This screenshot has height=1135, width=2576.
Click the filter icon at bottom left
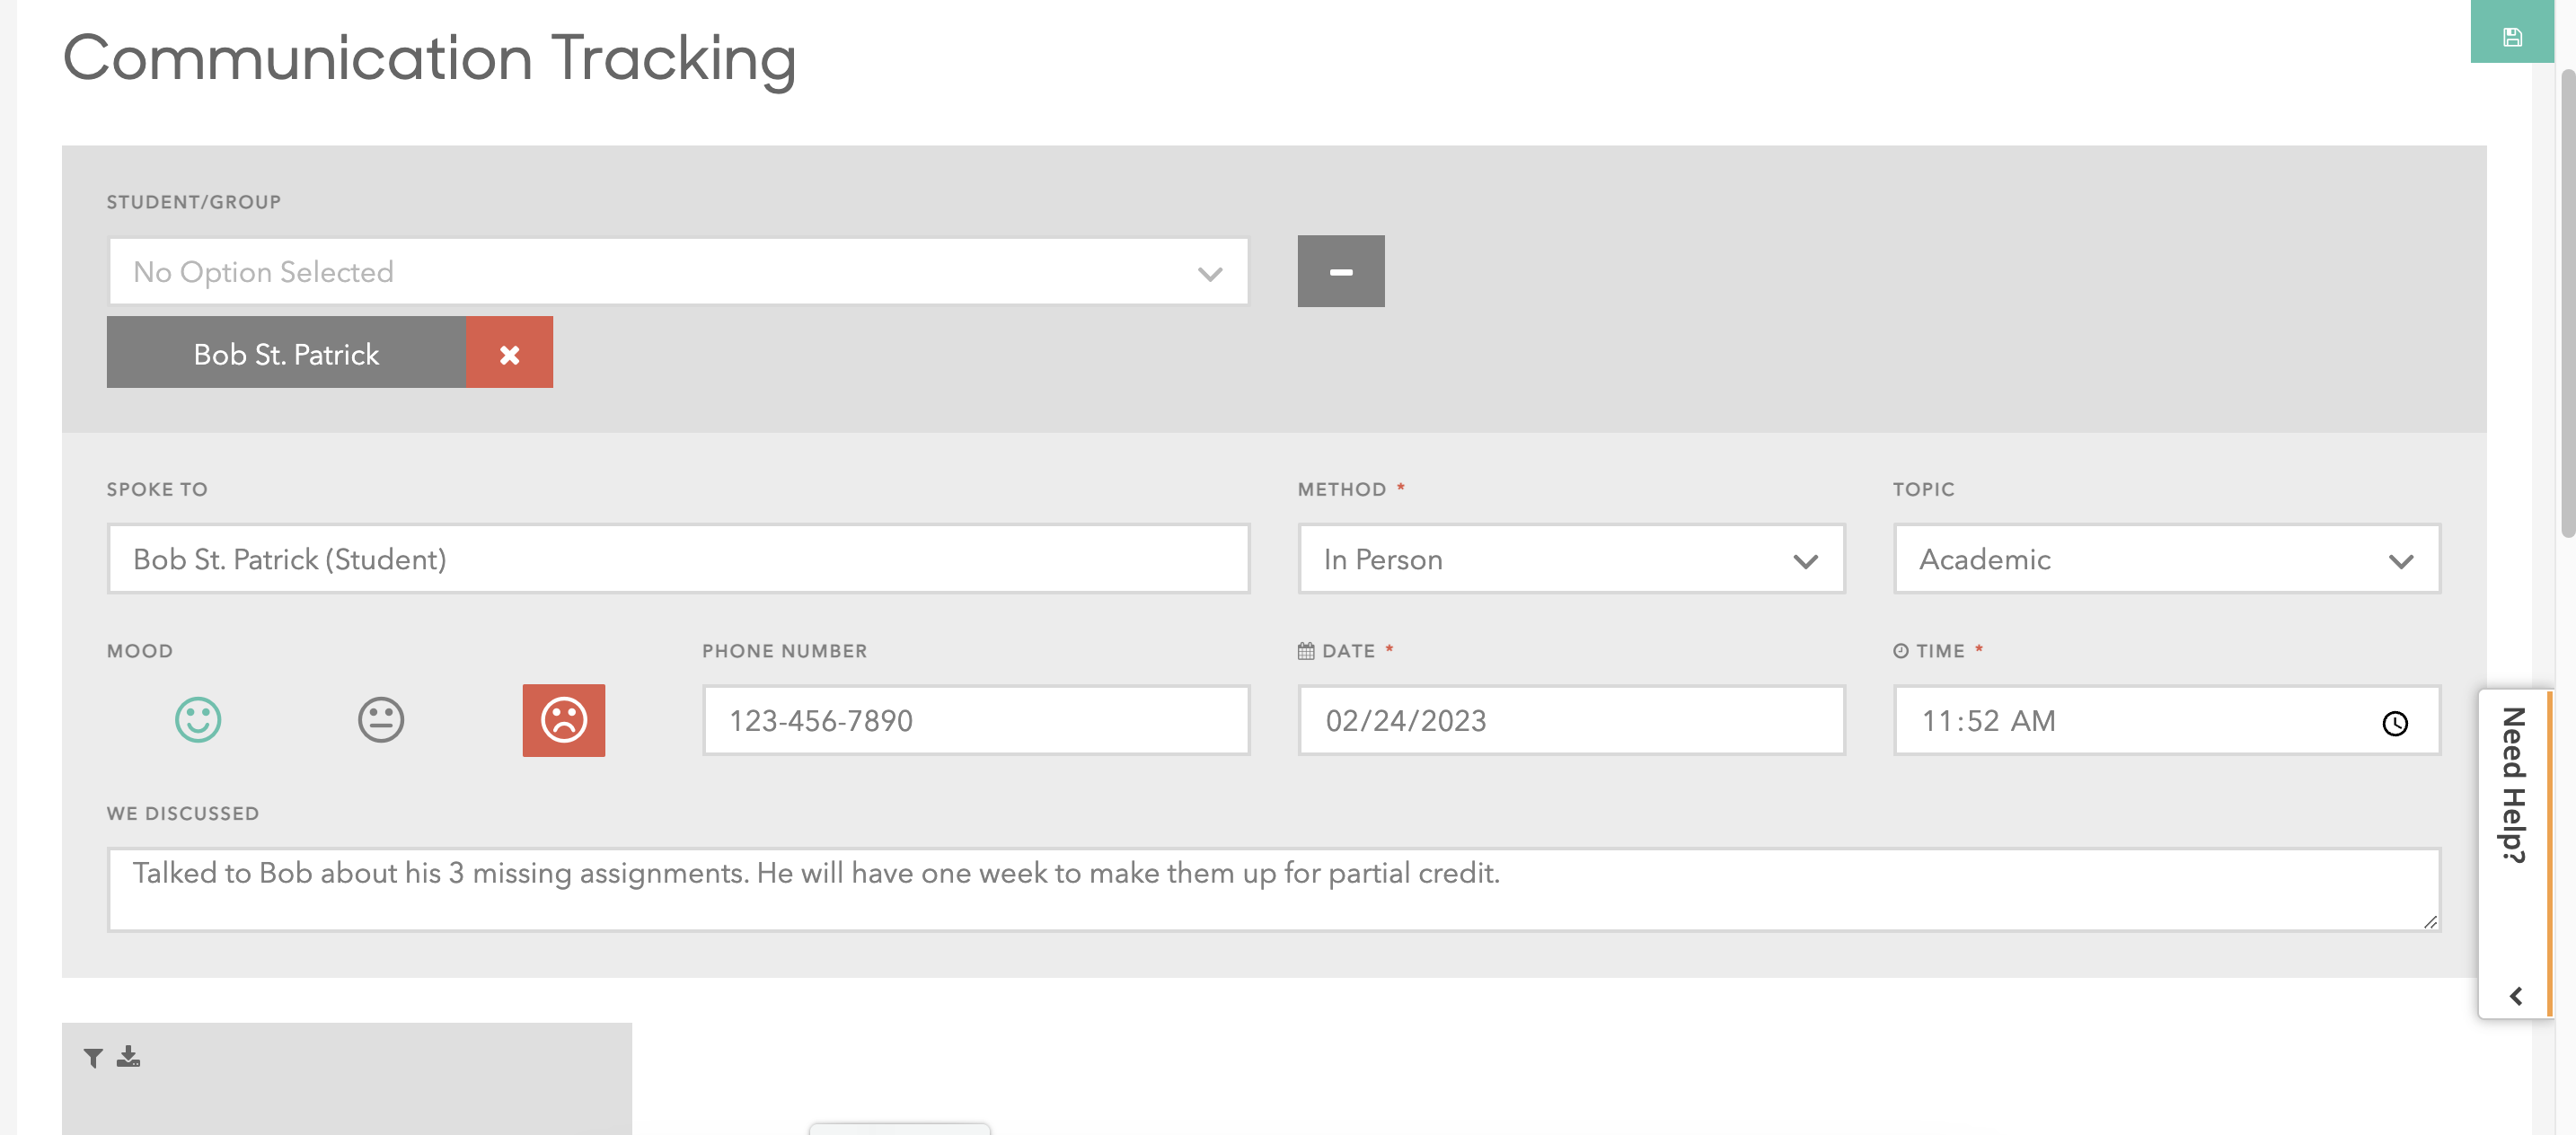93,1056
